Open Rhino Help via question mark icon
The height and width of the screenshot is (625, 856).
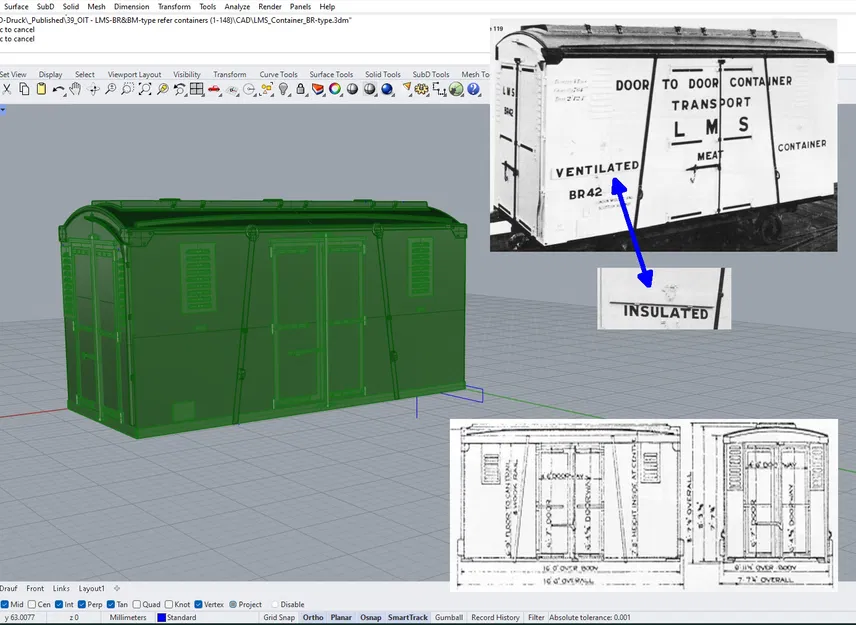coord(473,89)
